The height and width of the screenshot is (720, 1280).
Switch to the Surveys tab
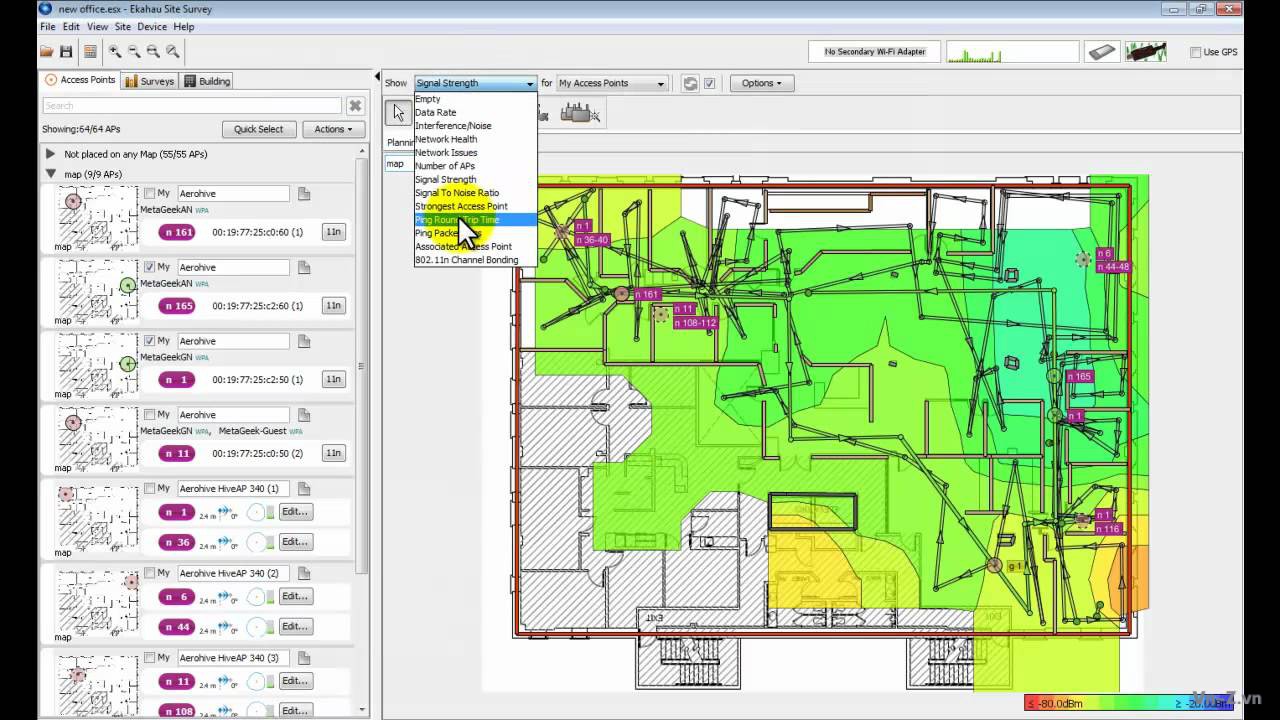[149, 81]
